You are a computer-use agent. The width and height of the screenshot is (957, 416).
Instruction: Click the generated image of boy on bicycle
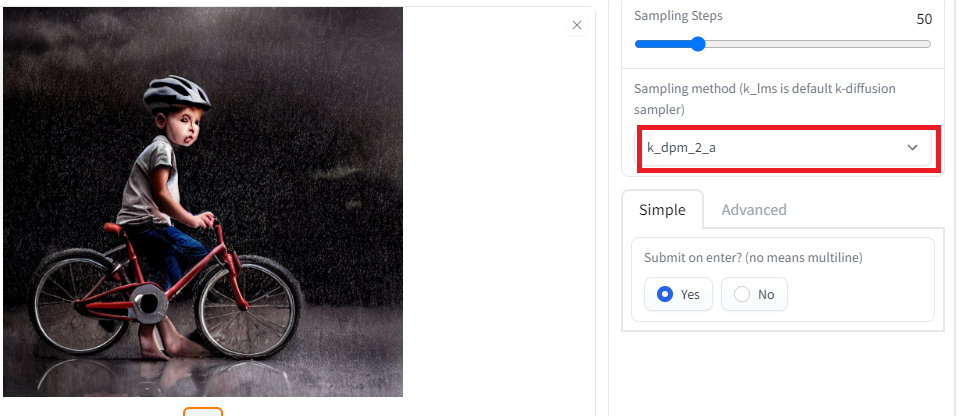(203, 202)
